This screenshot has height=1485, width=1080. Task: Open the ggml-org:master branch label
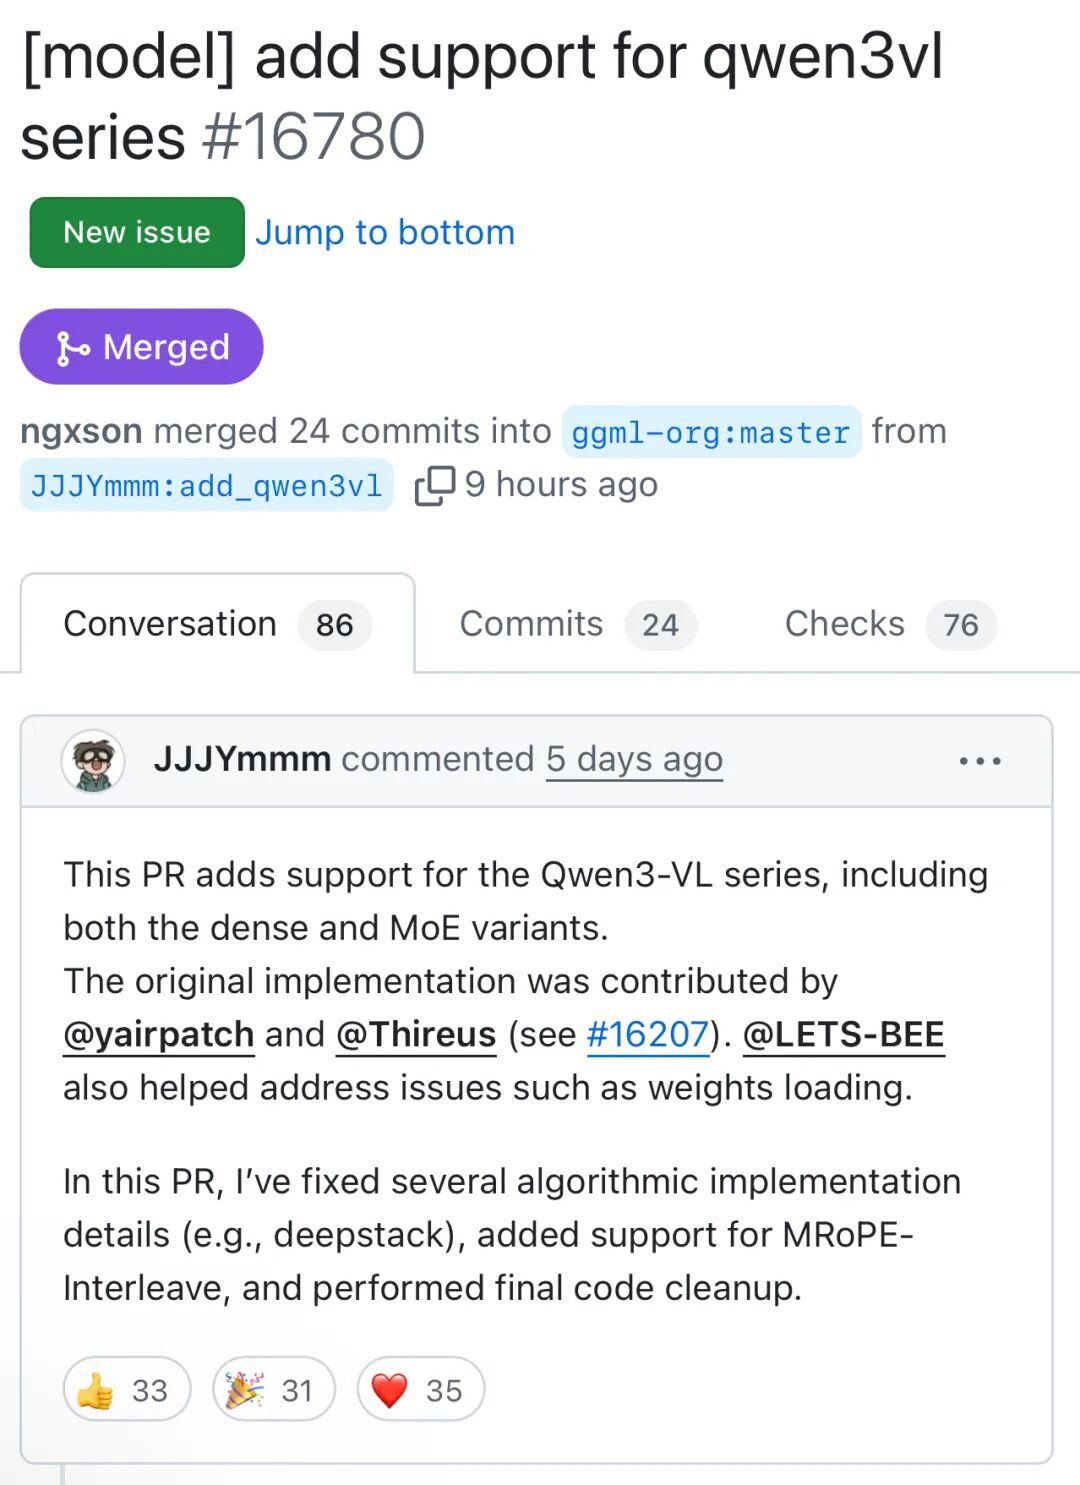pyautogui.click(x=711, y=432)
